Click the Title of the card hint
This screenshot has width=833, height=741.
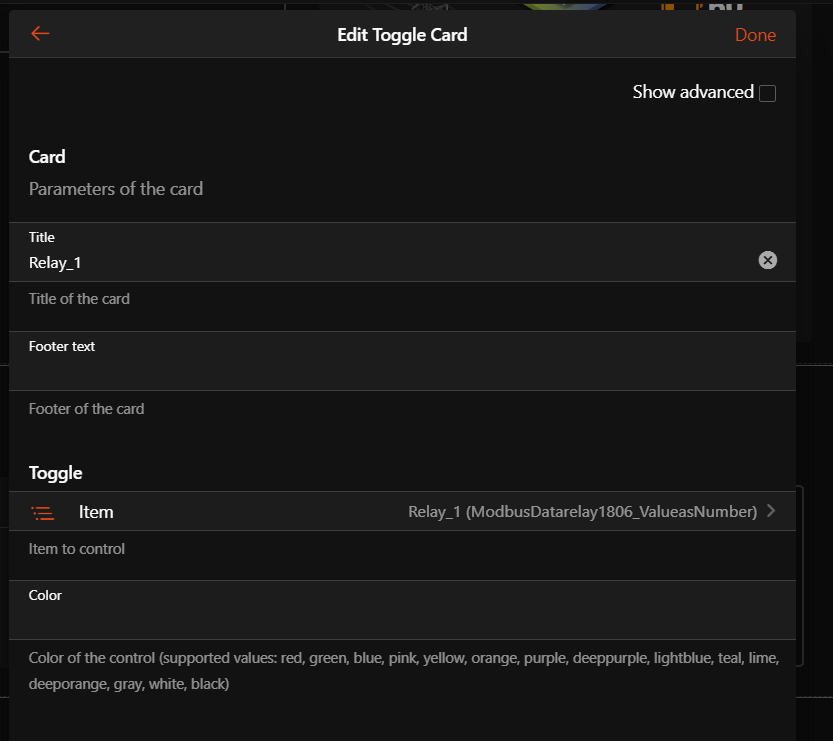[79, 299]
